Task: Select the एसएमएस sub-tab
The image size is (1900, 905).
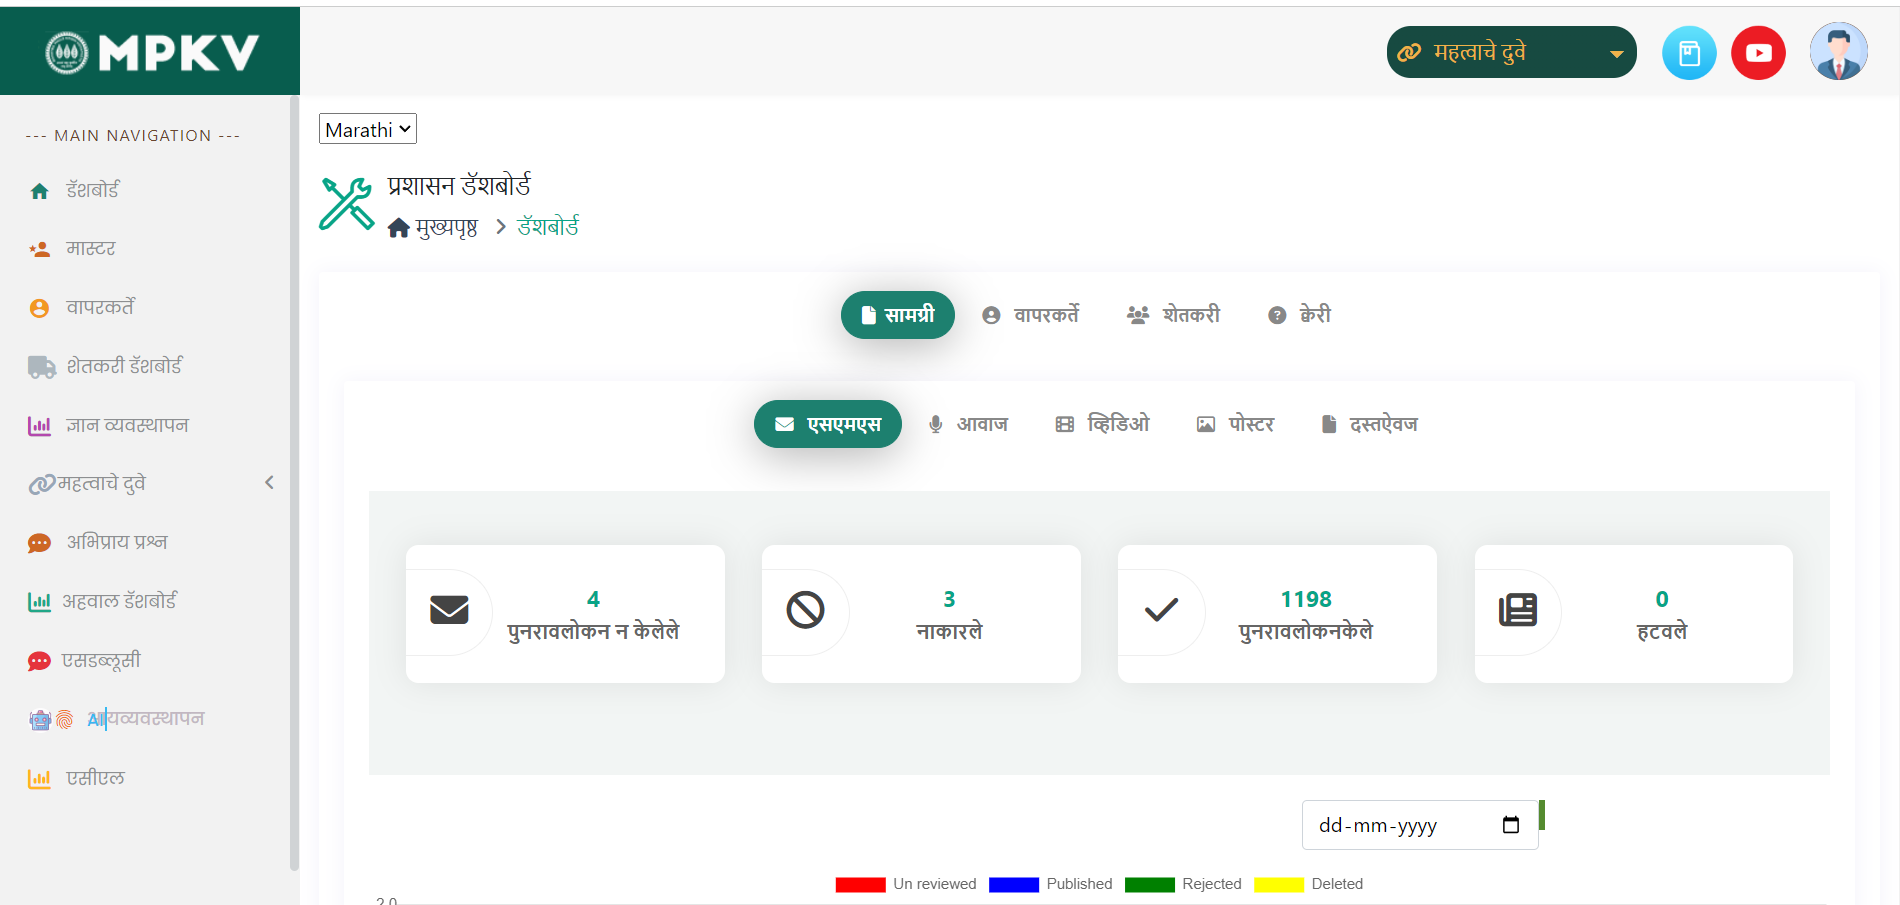Action: pyautogui.click(x=827, y=424)
